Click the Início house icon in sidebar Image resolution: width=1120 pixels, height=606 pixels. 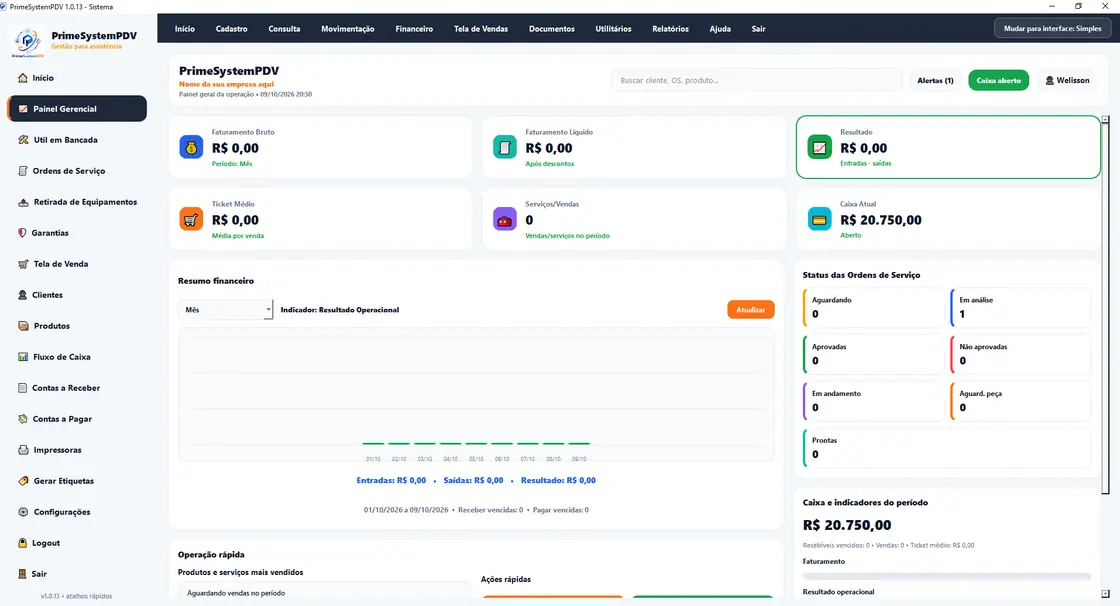click(23, 78)
